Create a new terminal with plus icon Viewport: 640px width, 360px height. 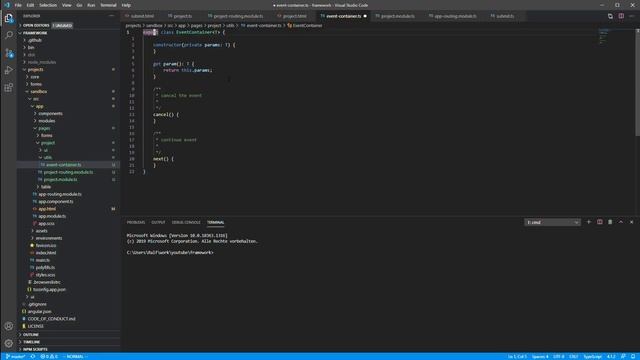point(589,222)
